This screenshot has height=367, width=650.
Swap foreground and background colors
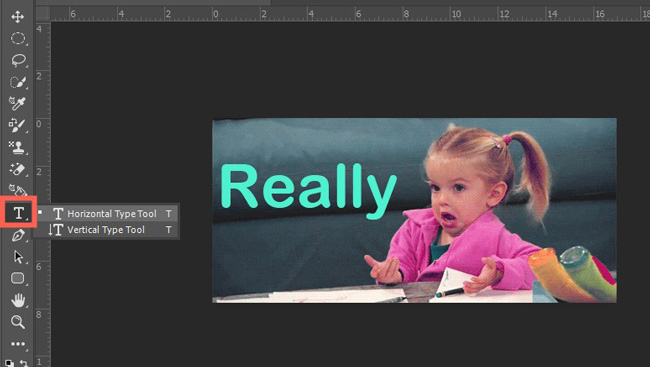click(24, 363)
